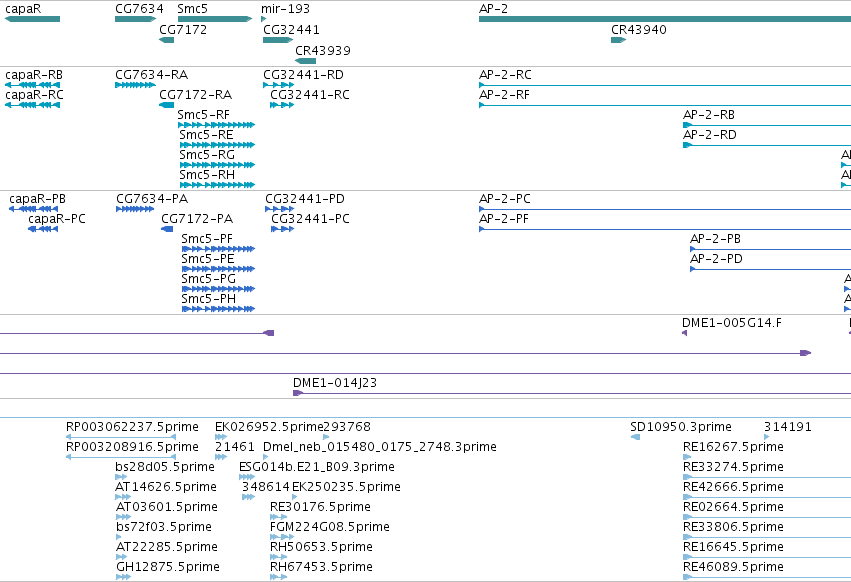This screenshot has width=851, height=582.
Task: Click the RP003208916.5prime EST label
Action: coord(132,447)
